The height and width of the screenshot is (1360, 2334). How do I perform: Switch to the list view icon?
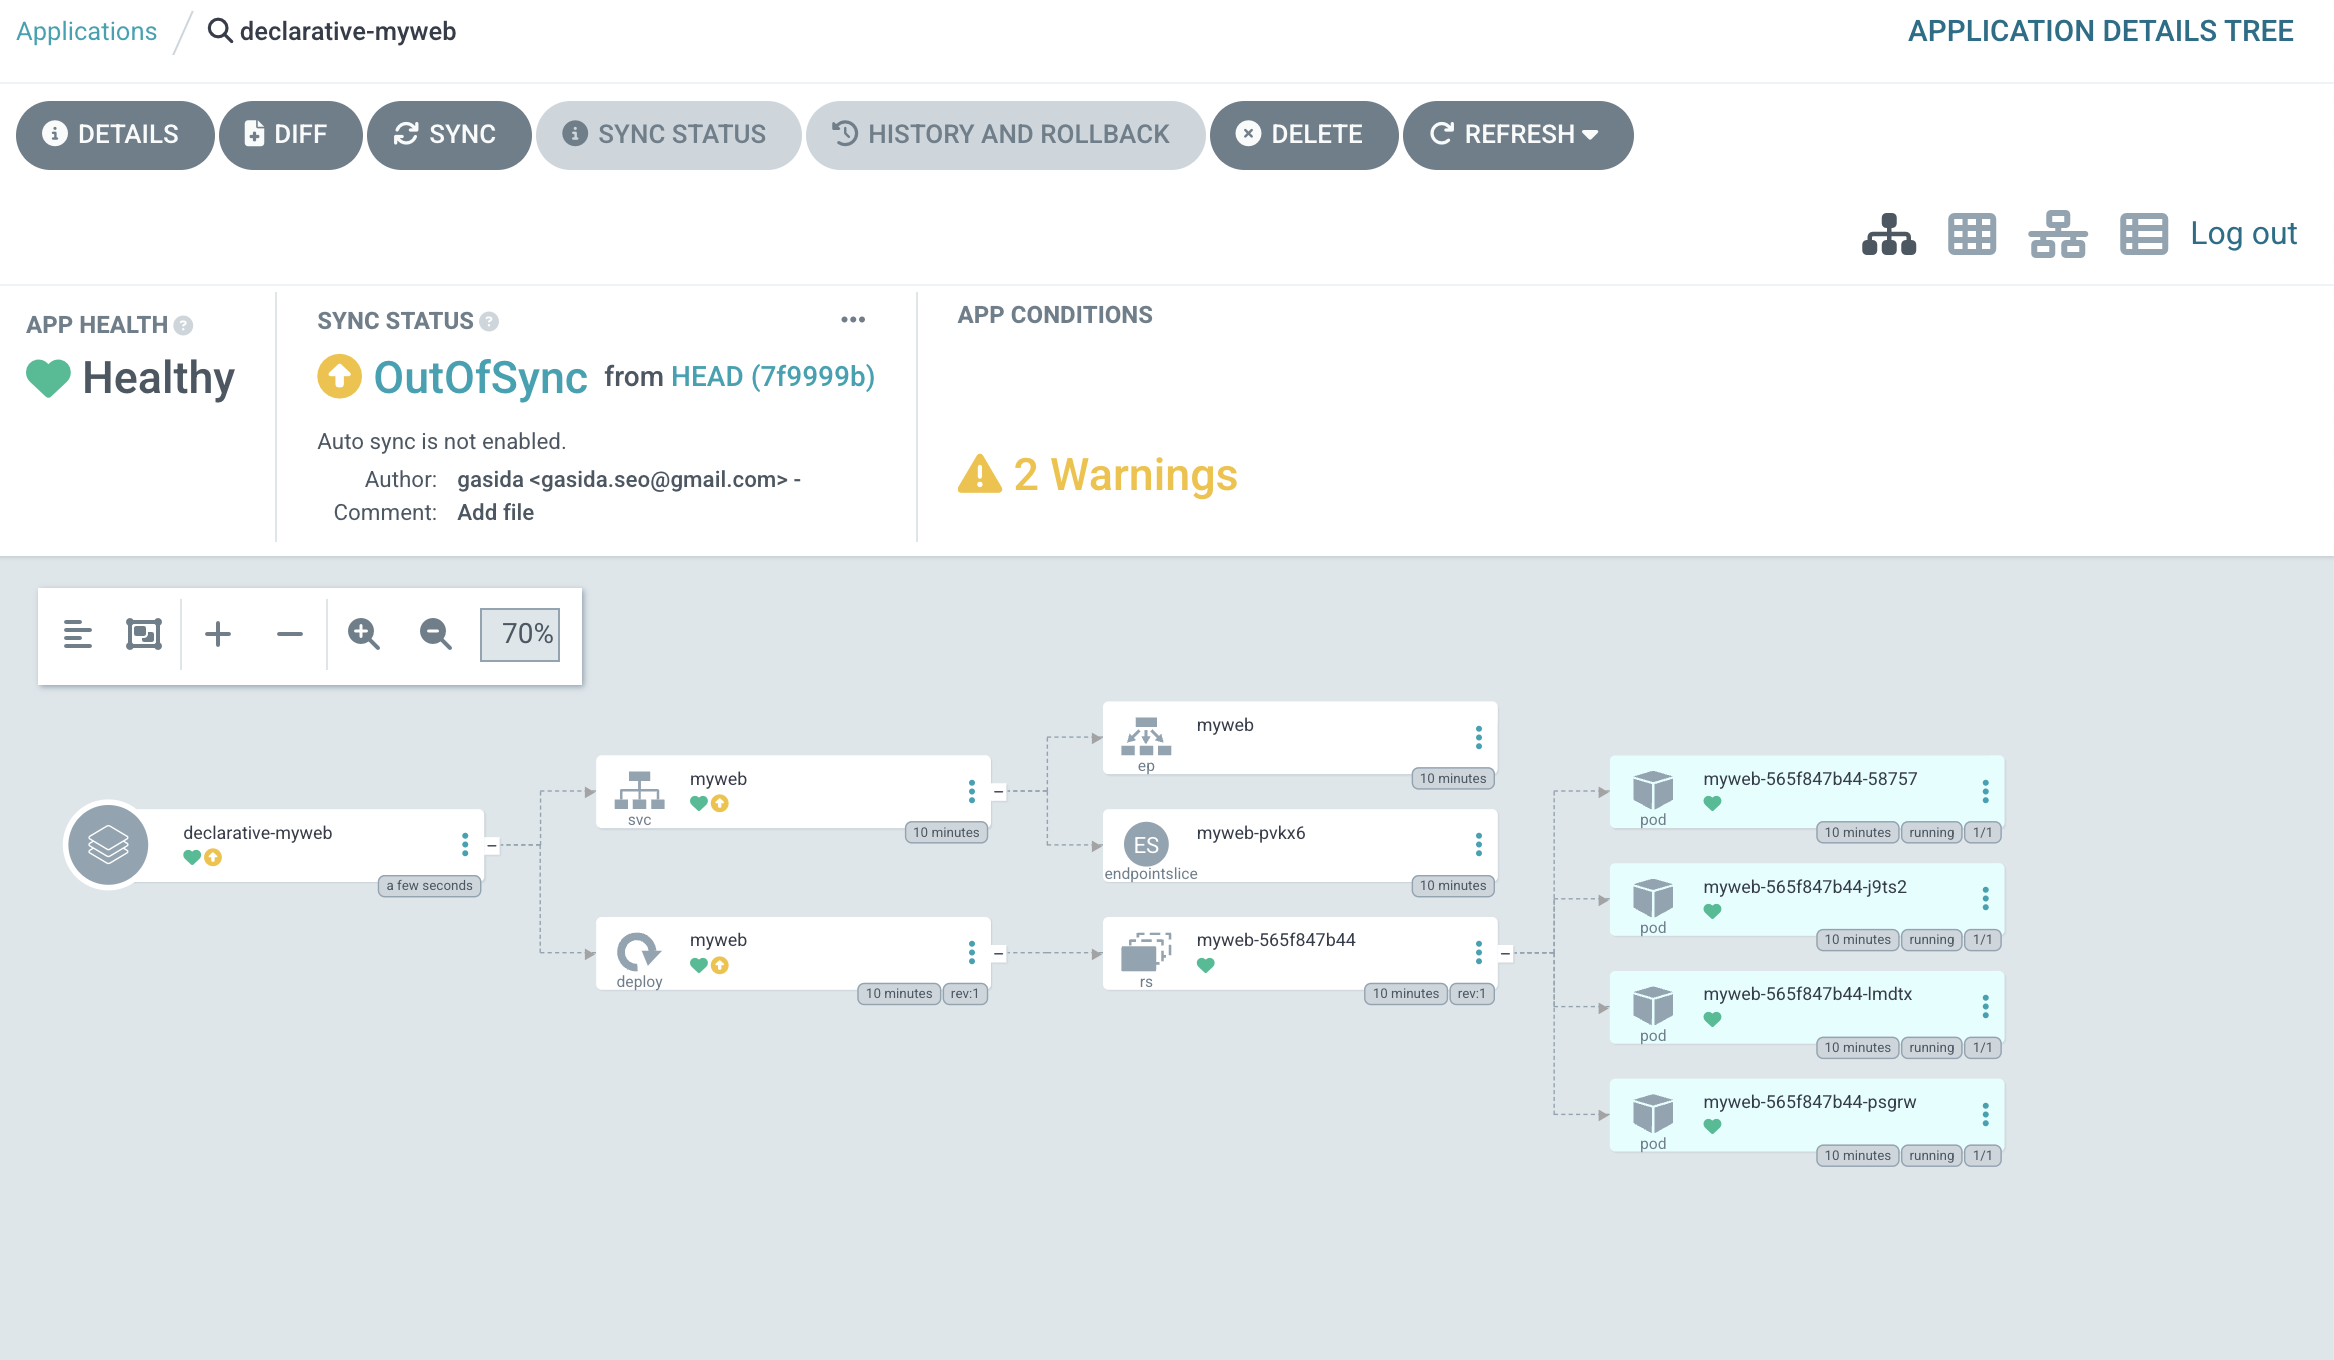coord(2143,235)
